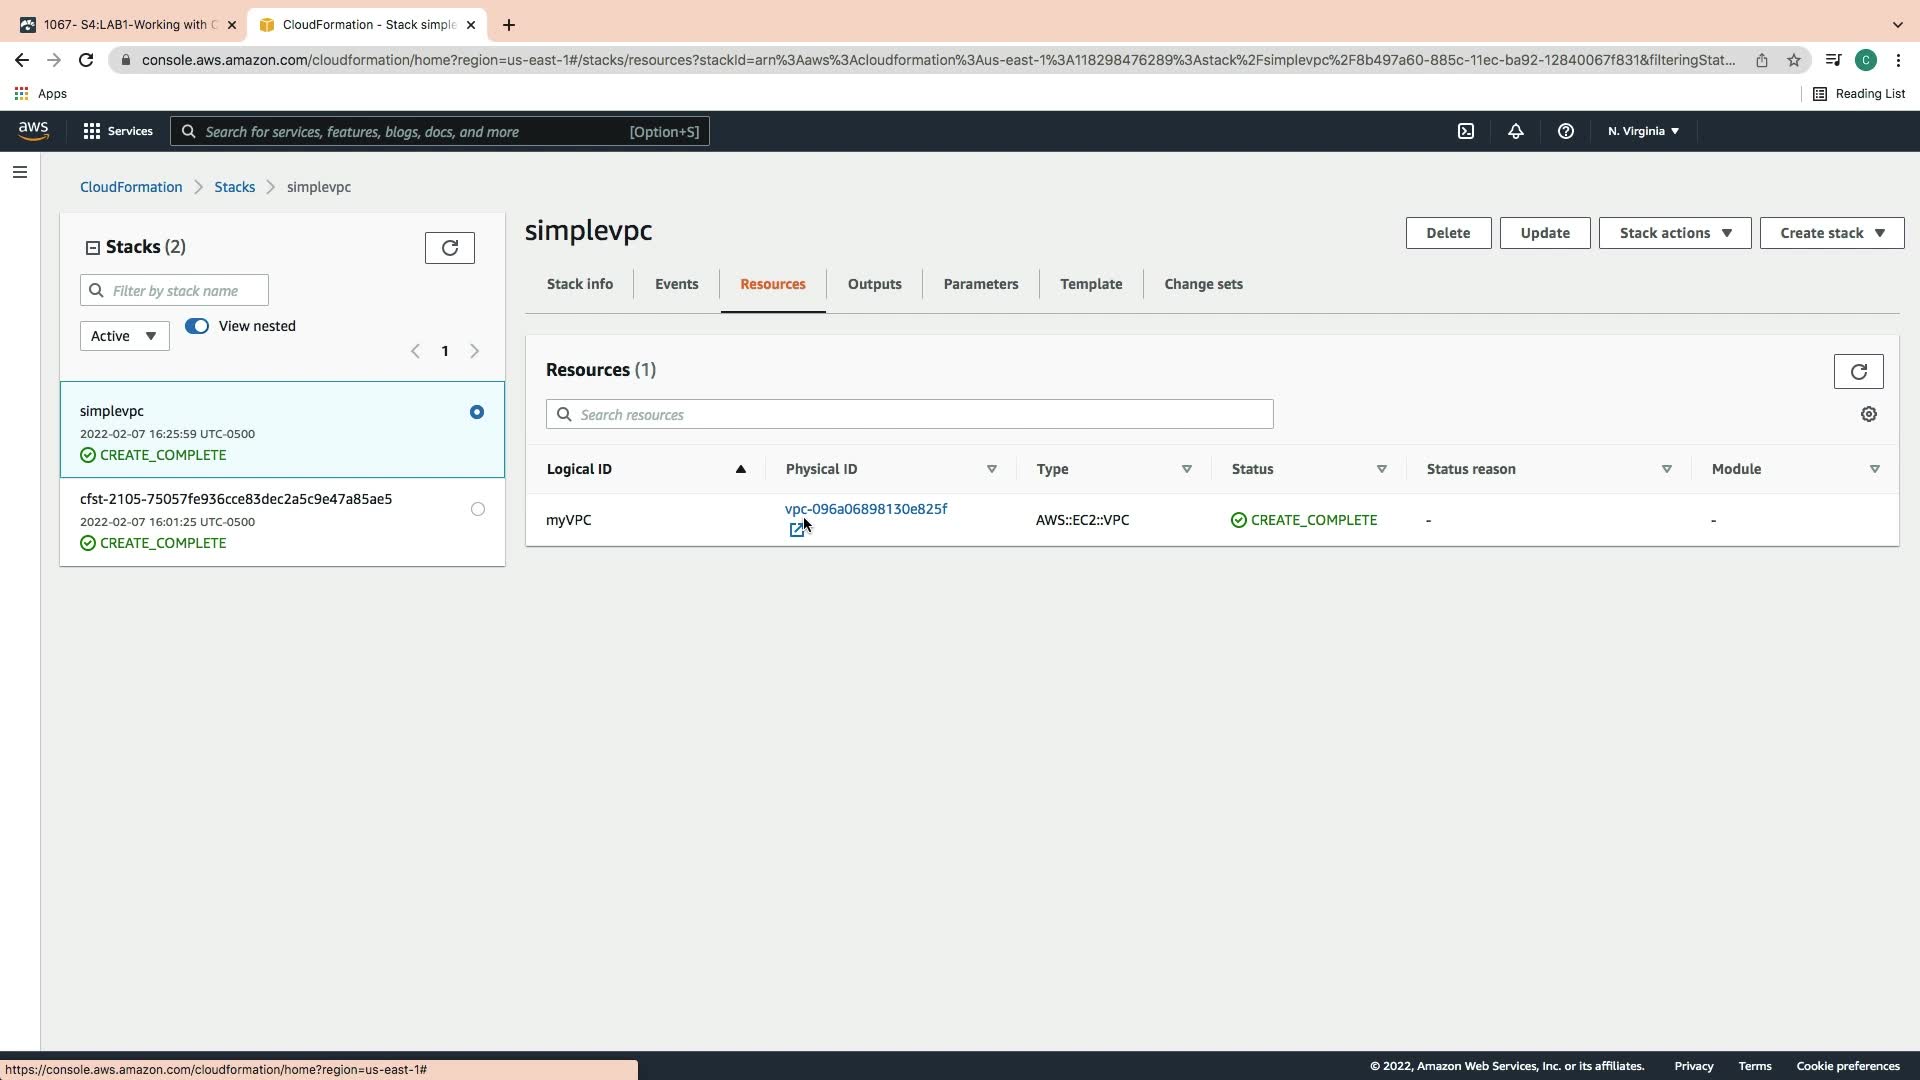Open the left navigation hamburger menu
This screenshot has width=1920, height=1080.
pos(19,172)
